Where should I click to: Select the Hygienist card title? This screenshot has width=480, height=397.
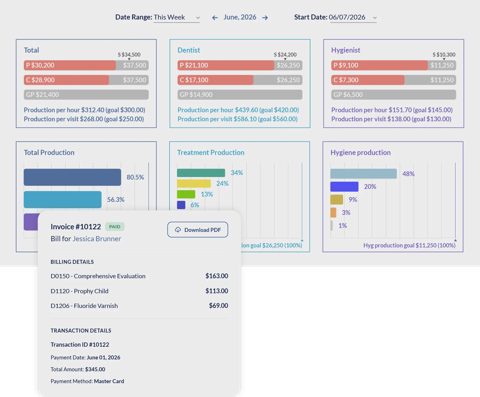tap(345, 50)
